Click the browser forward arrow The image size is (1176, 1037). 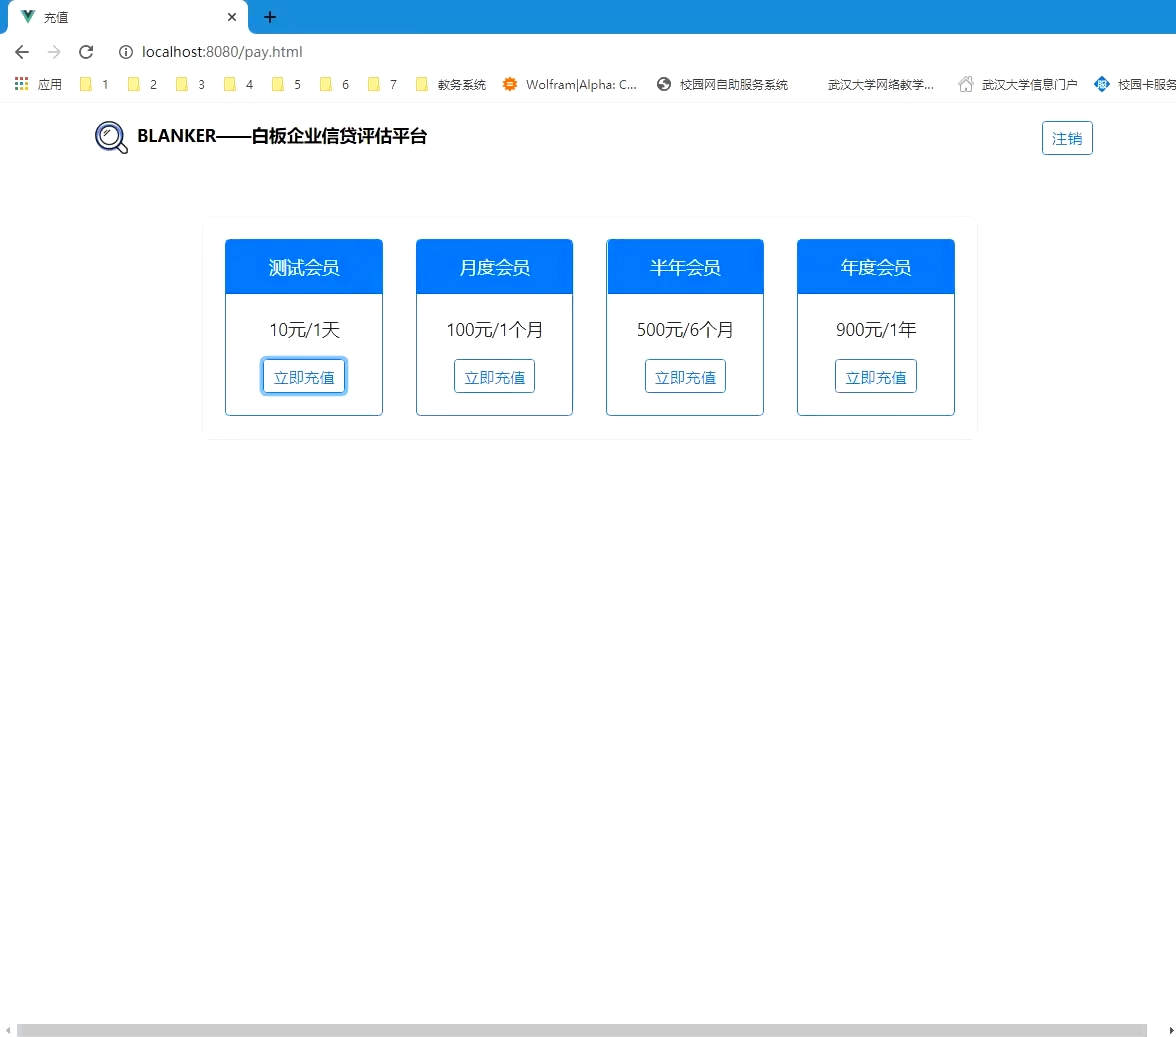(x=54, y=52)
